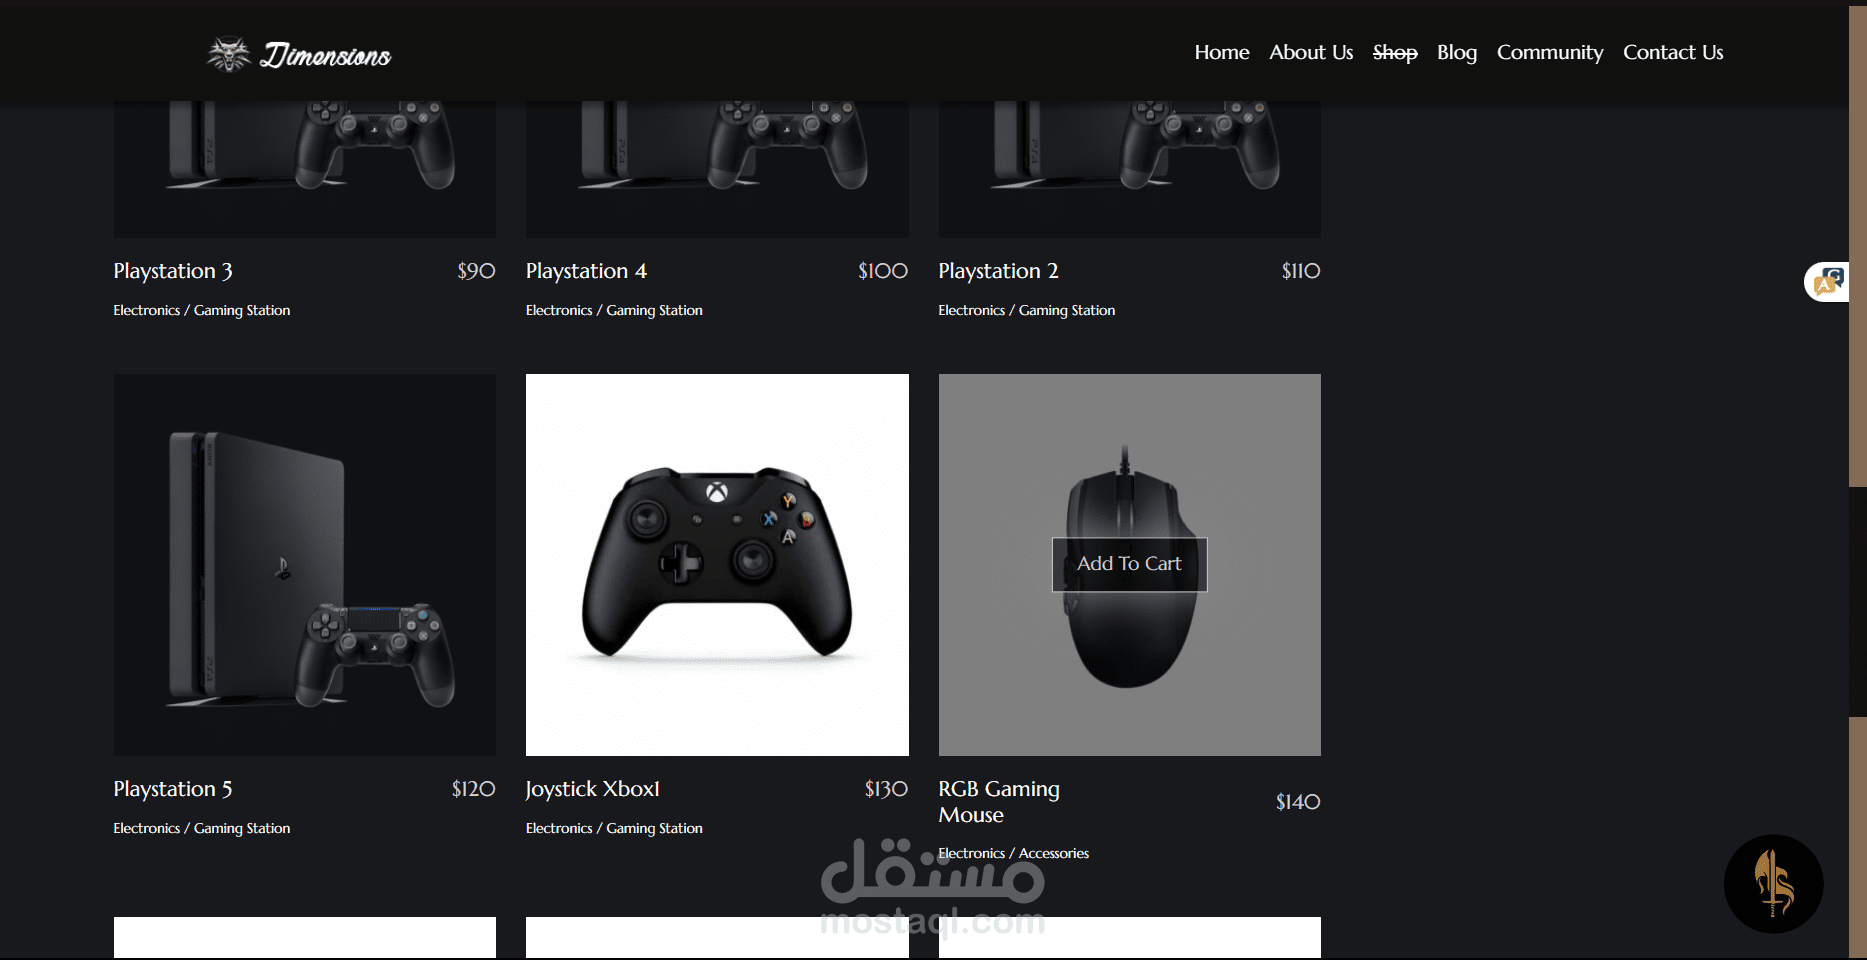Screen dimensions: 1867x960
Task: Select the Shop navigation link
Action: tap(1395, 52)
